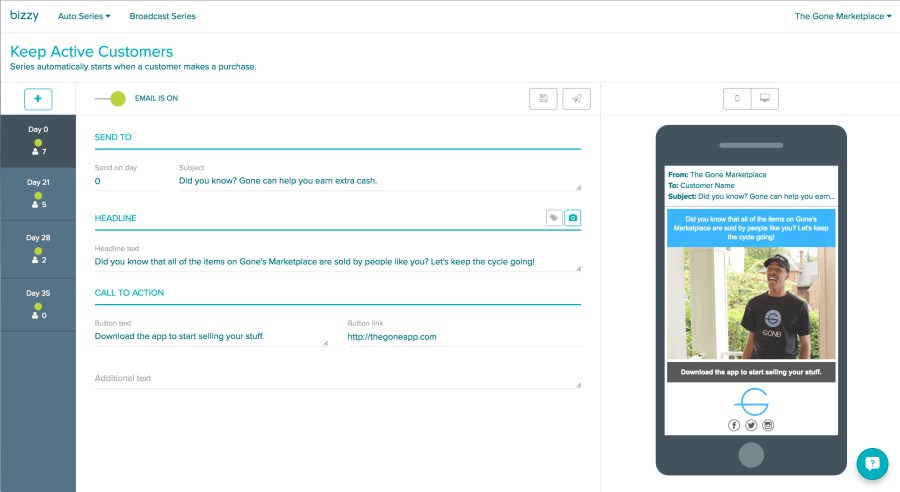Click the Day 28 recipients person icon
The width and height of the screenshot is (900, 492).
(35, 260)
